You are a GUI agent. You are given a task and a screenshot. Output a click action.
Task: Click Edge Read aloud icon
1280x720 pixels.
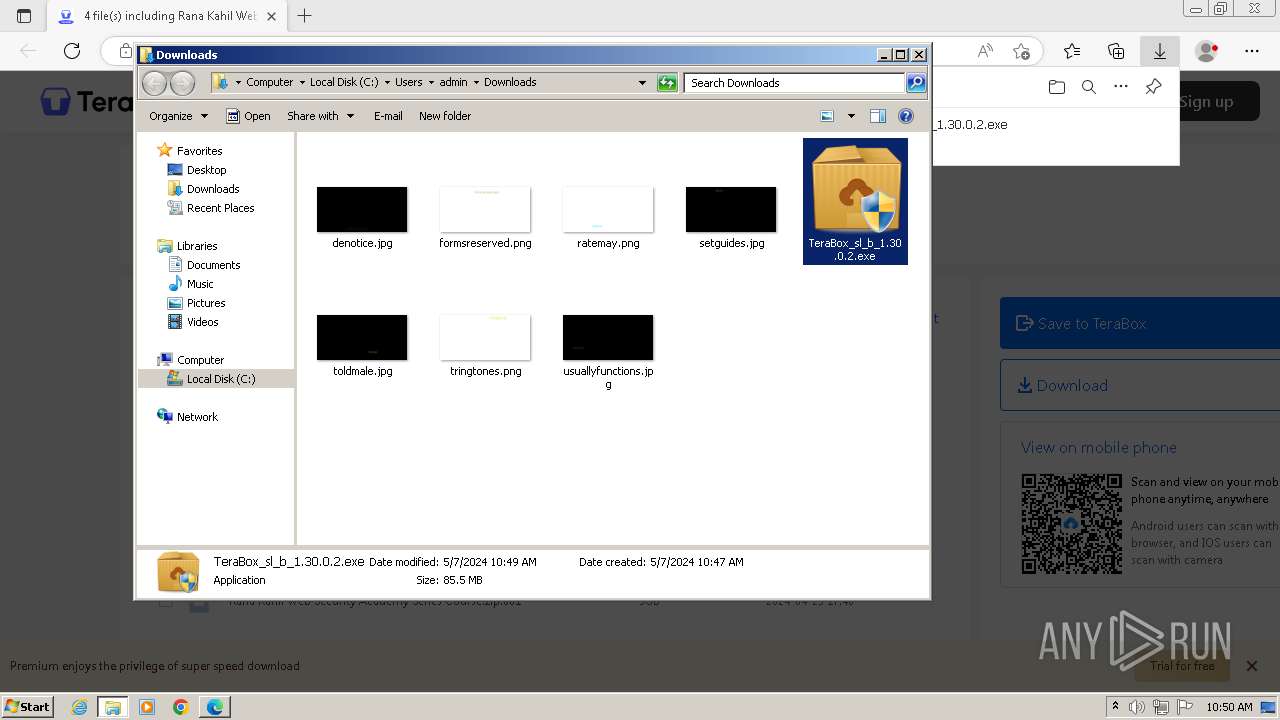[985, 51]
